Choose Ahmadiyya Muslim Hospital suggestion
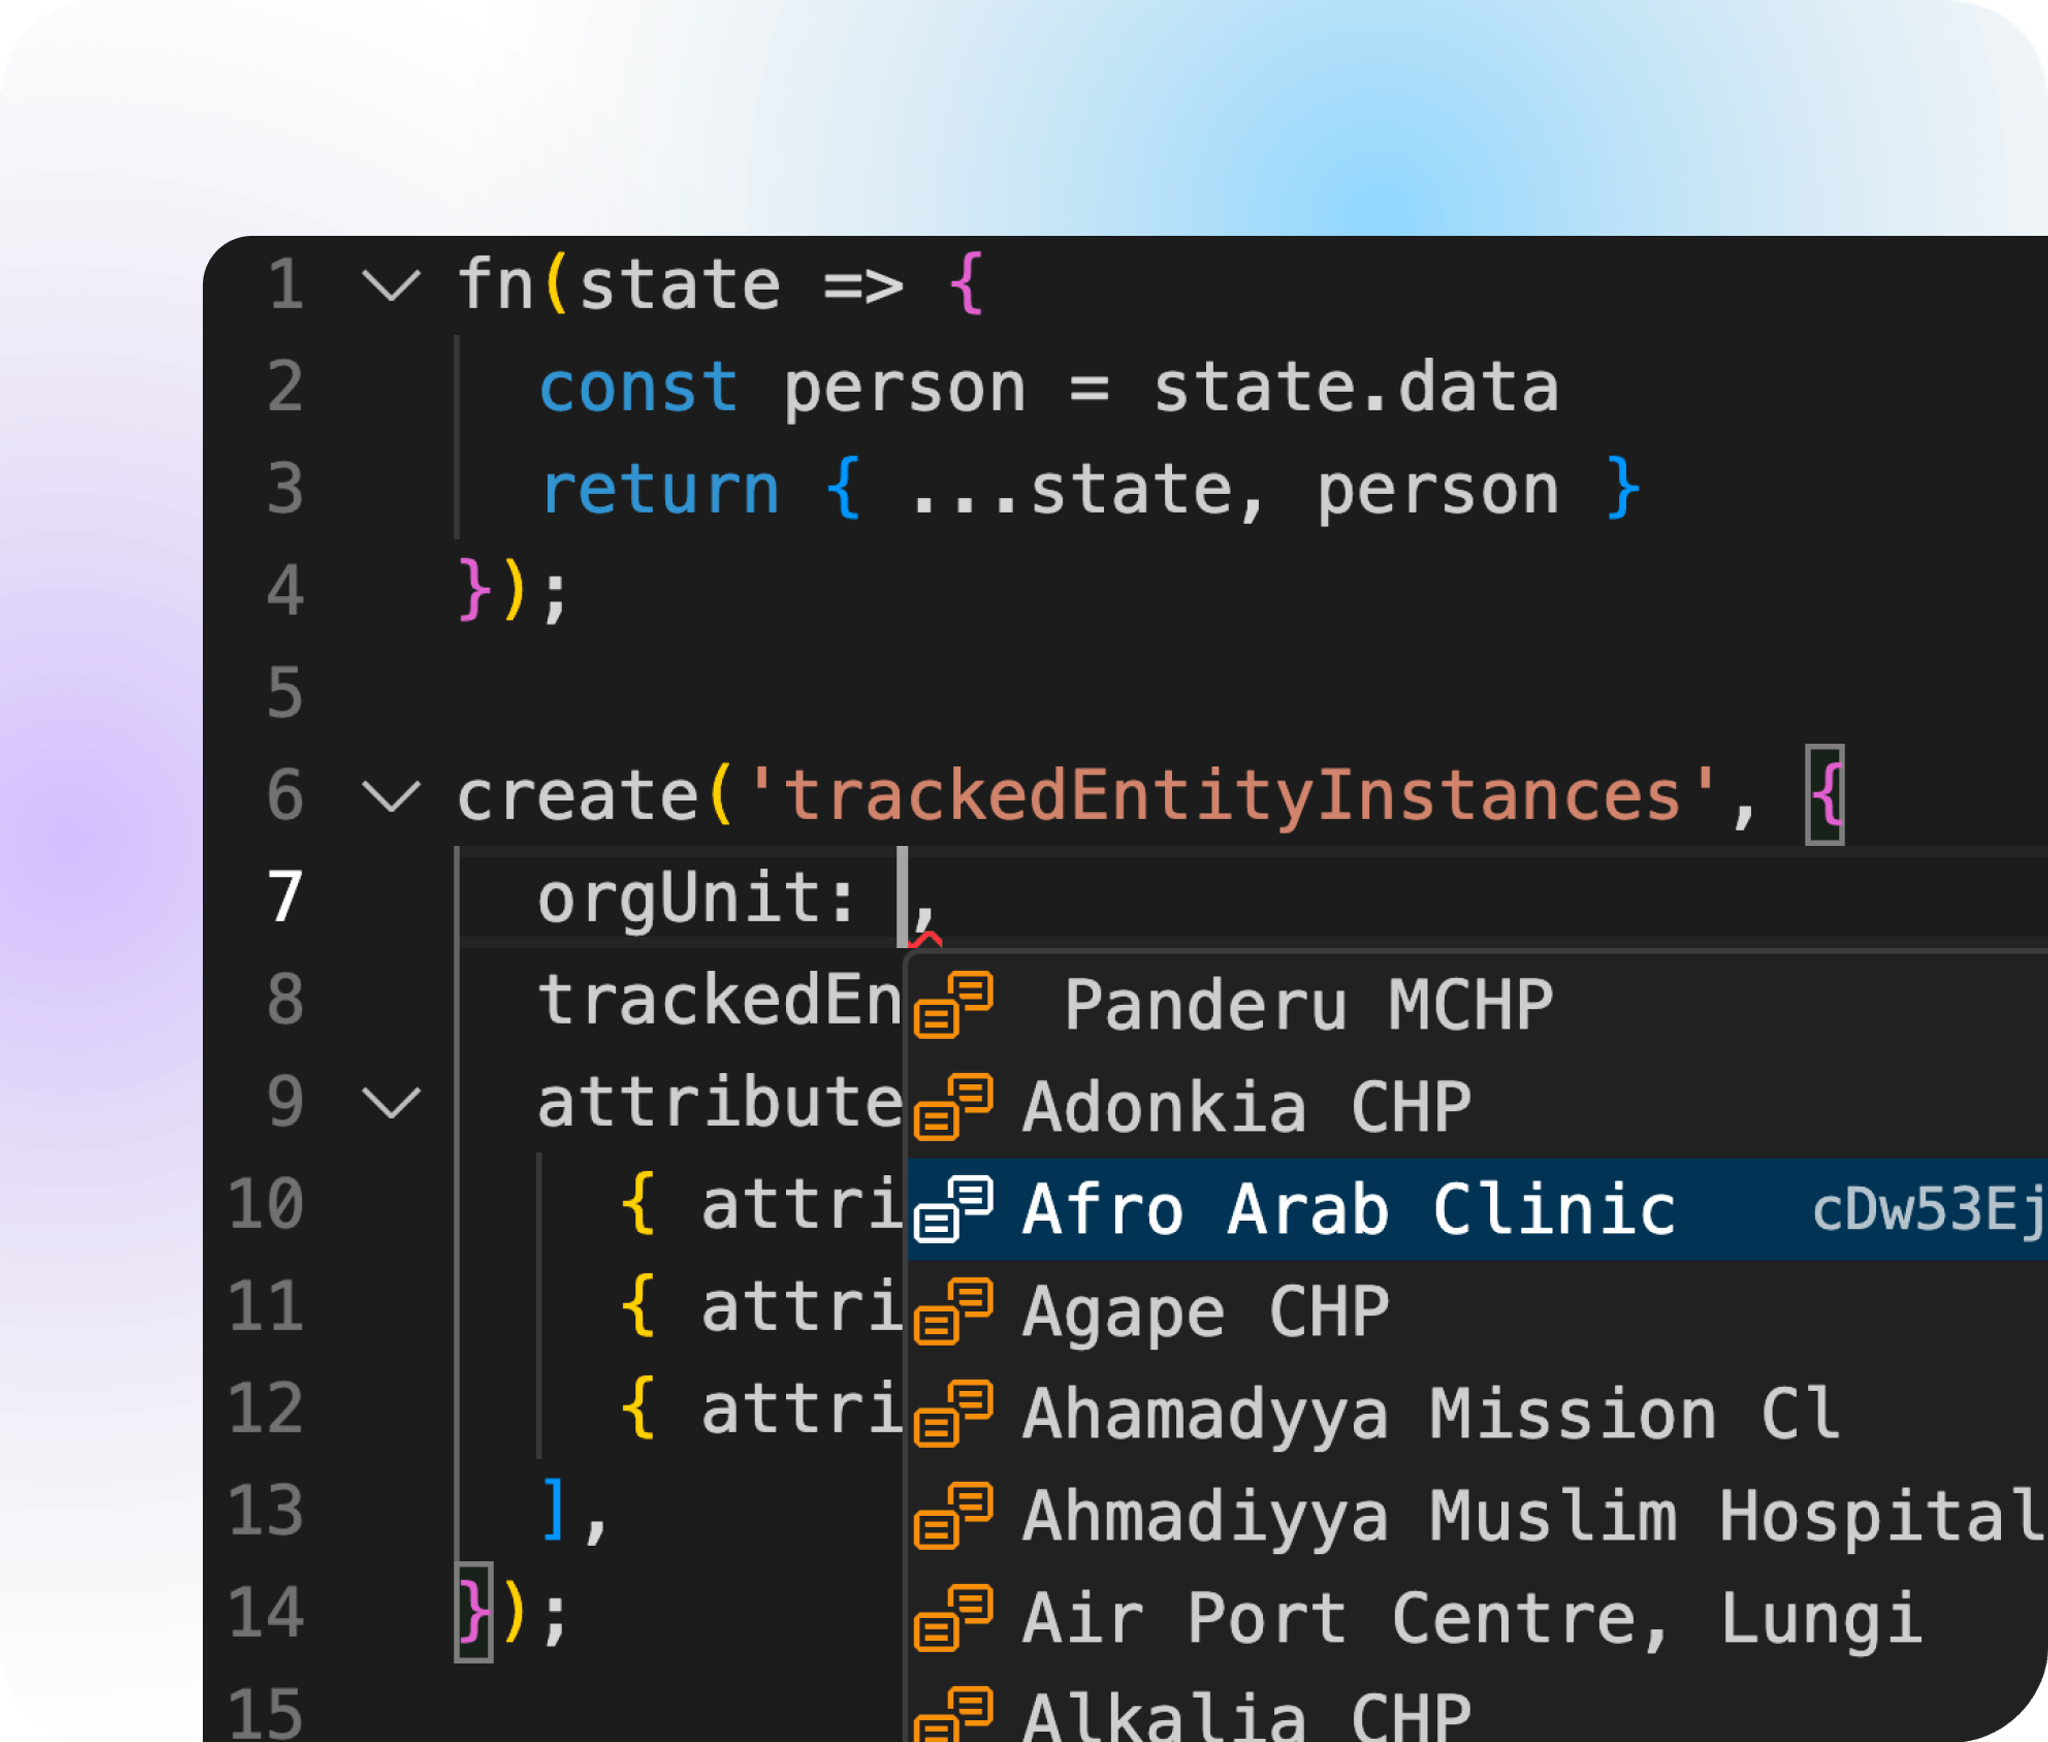This screenshot has width=2048, height=1742. 1477,1515
